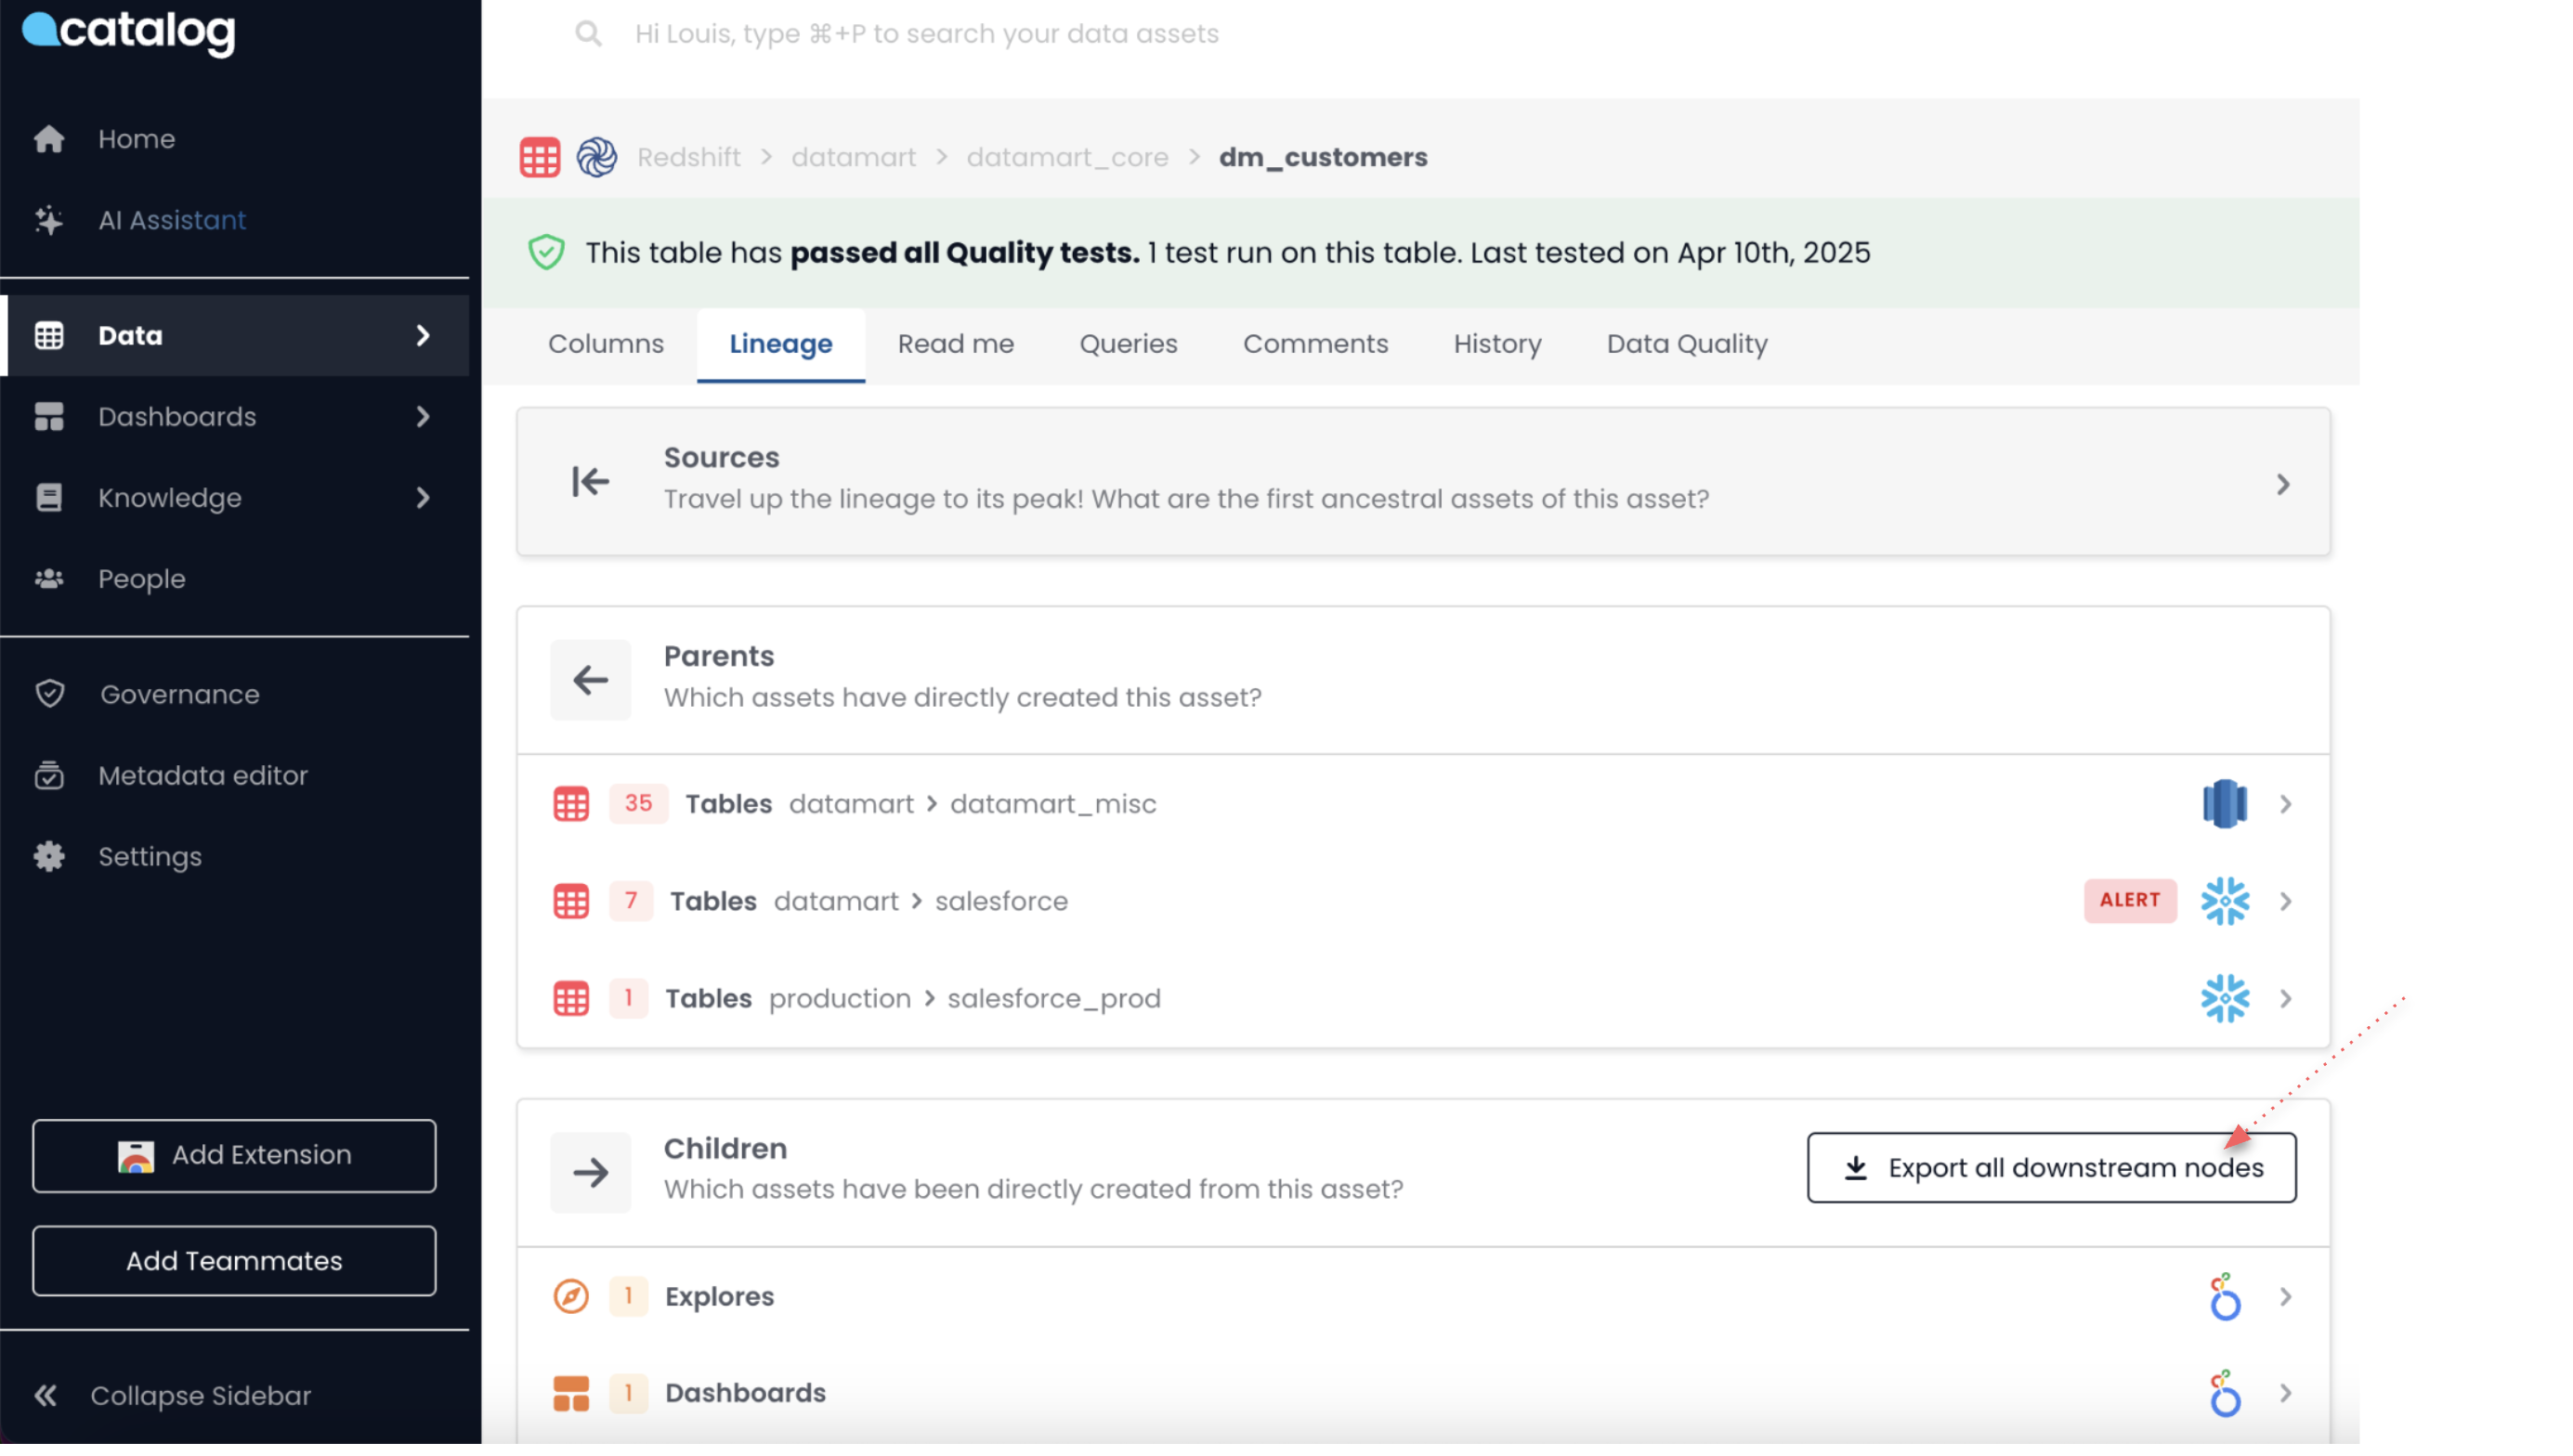Click the red table icon in breadcrumb
This screenshot has height=1456, width=2573.
click(540, 157)
